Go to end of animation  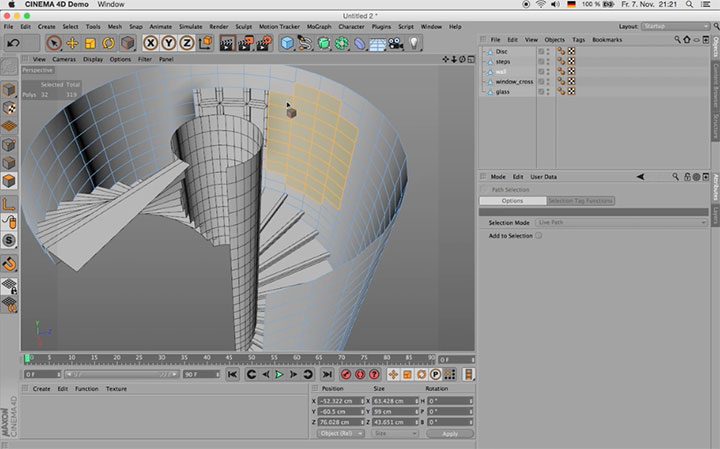click(x=327, y=375)
